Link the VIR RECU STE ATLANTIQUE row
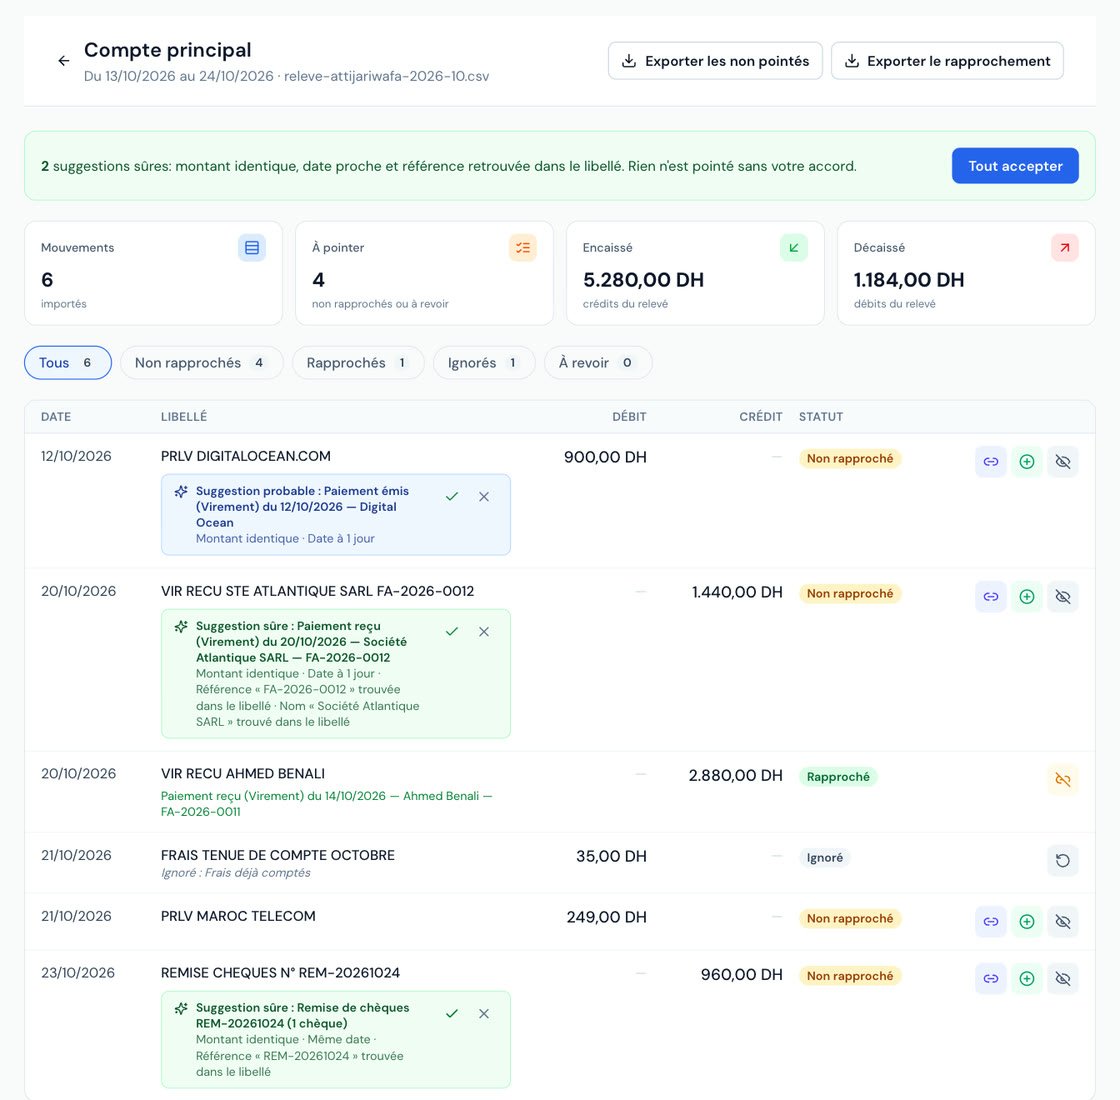 click(x=991, y=596)
